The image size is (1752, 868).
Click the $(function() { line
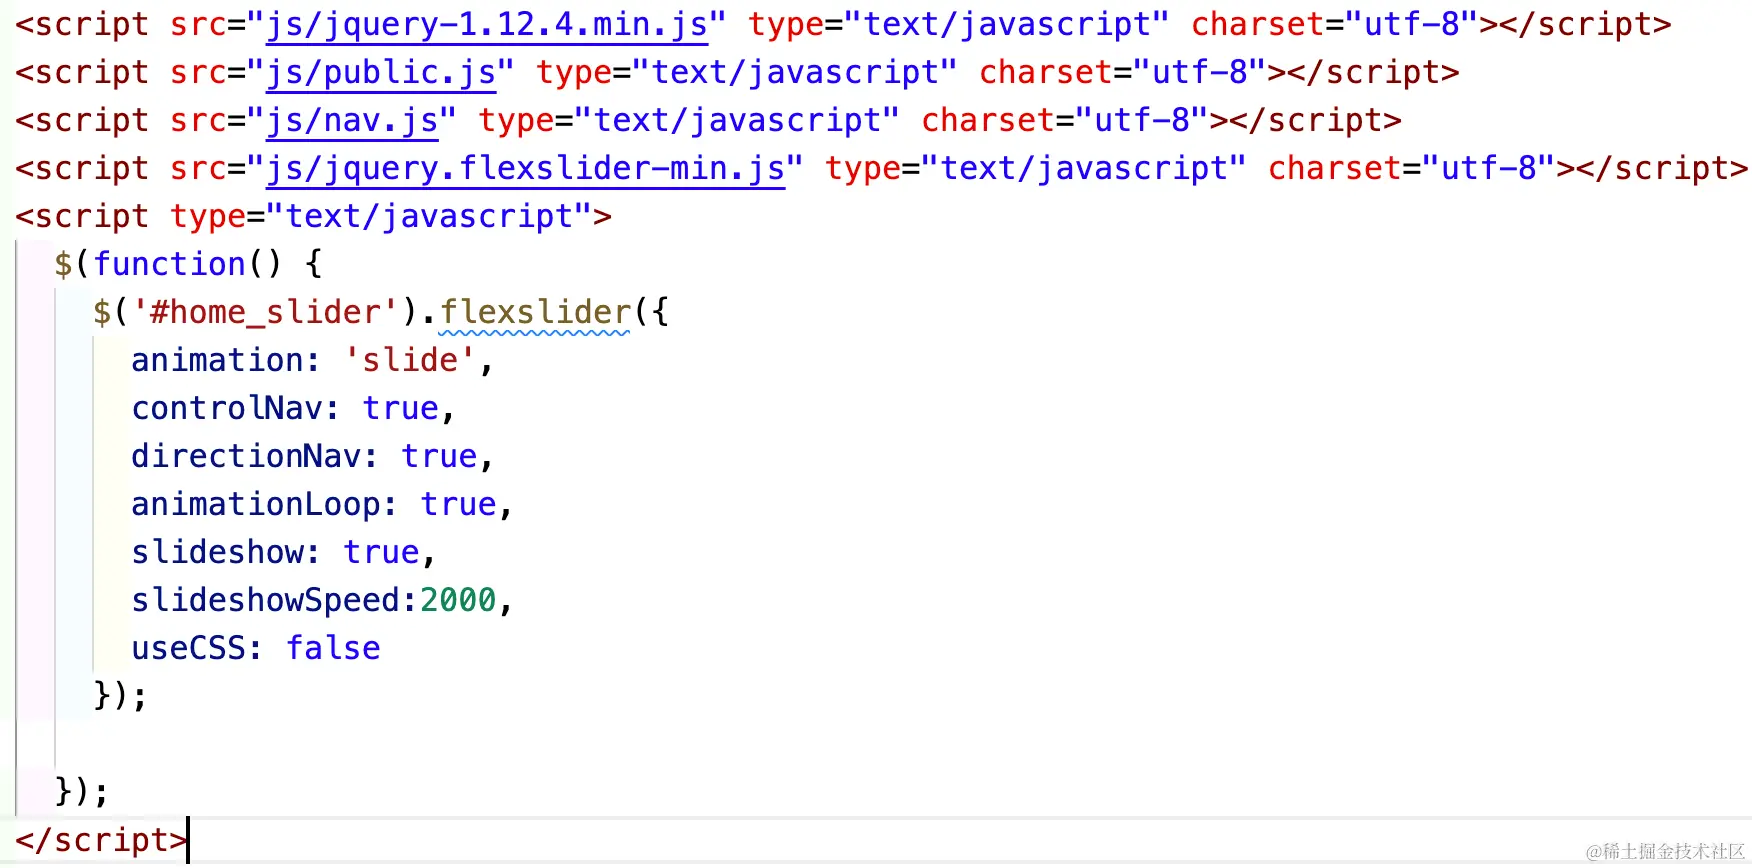pyautogui.click(x=188, y=264)
